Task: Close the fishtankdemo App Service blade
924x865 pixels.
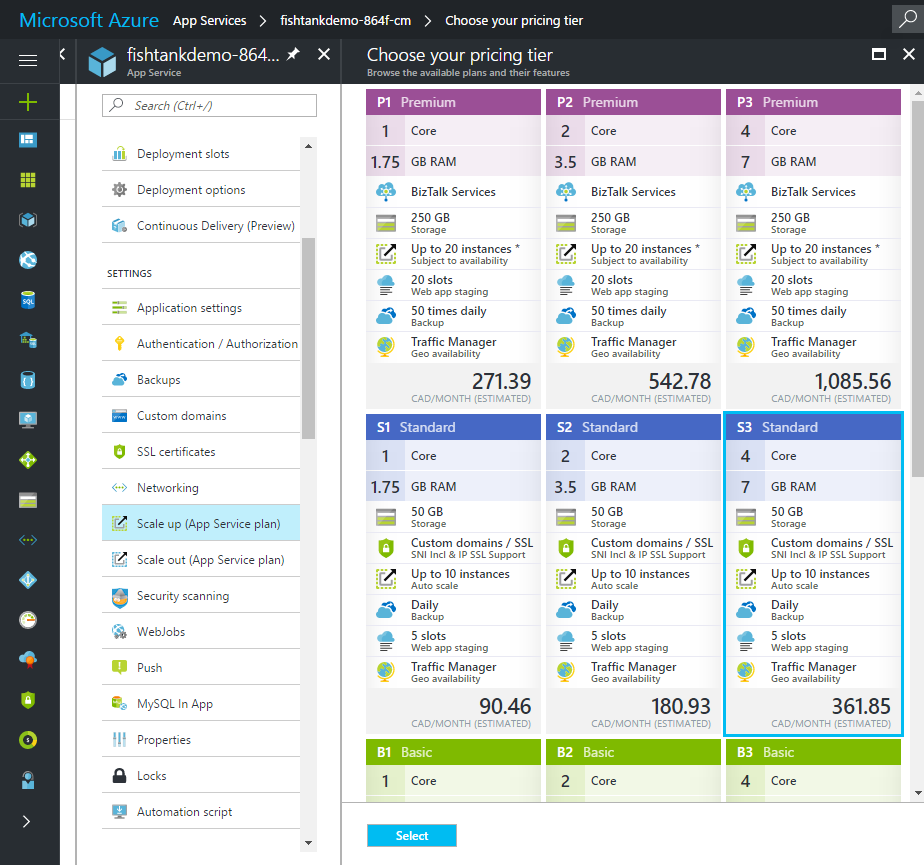Action: click(324, 54)
